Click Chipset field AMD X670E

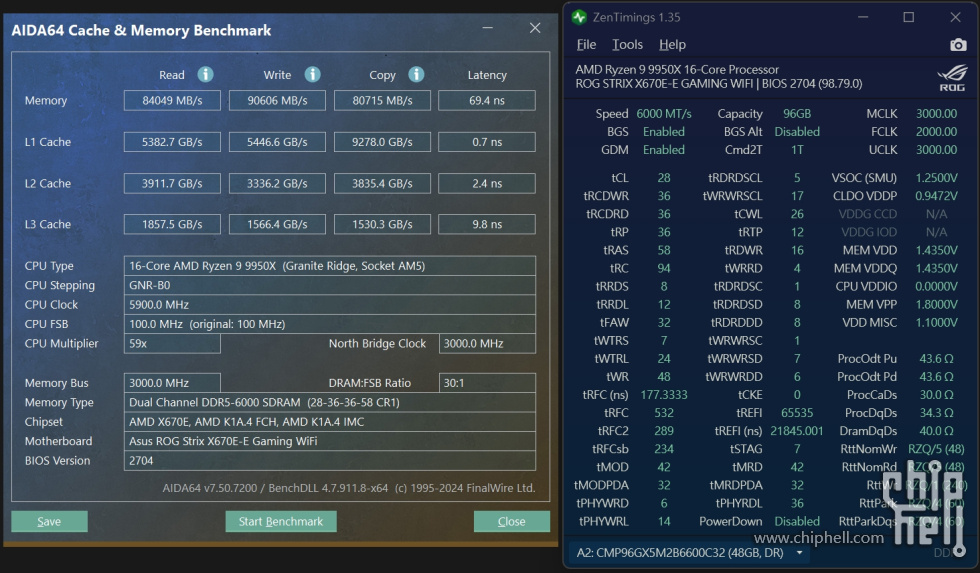[329, 422]
